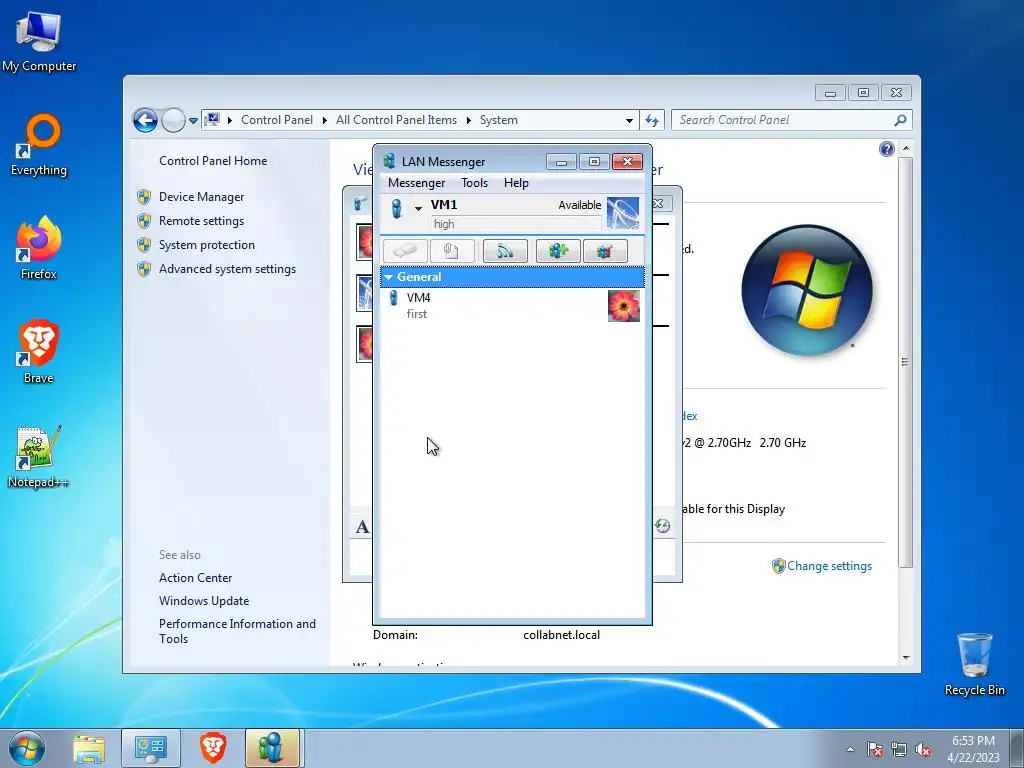The image size is (1024, 768).
Task: Open the Everything desktop shortcut
Action: click(x=39, y=145)
